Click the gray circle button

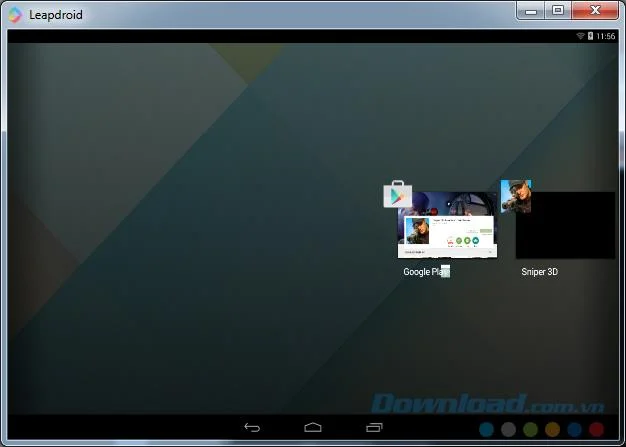(x=508, y=429)
